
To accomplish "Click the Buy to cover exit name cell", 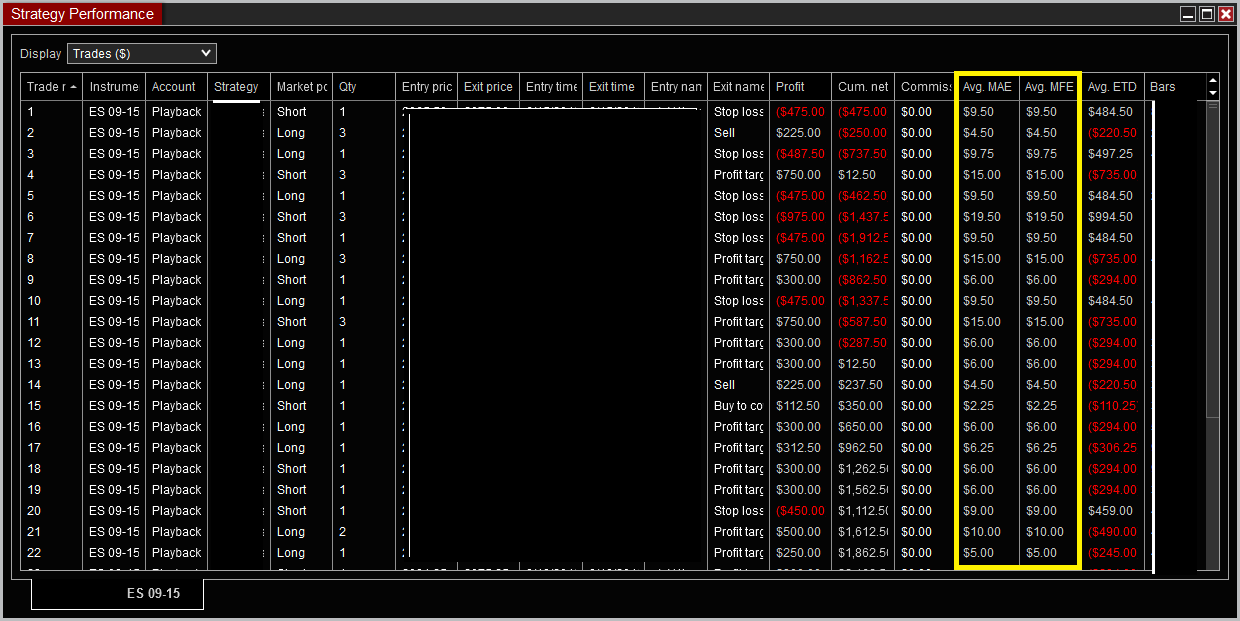I will 738,406.
